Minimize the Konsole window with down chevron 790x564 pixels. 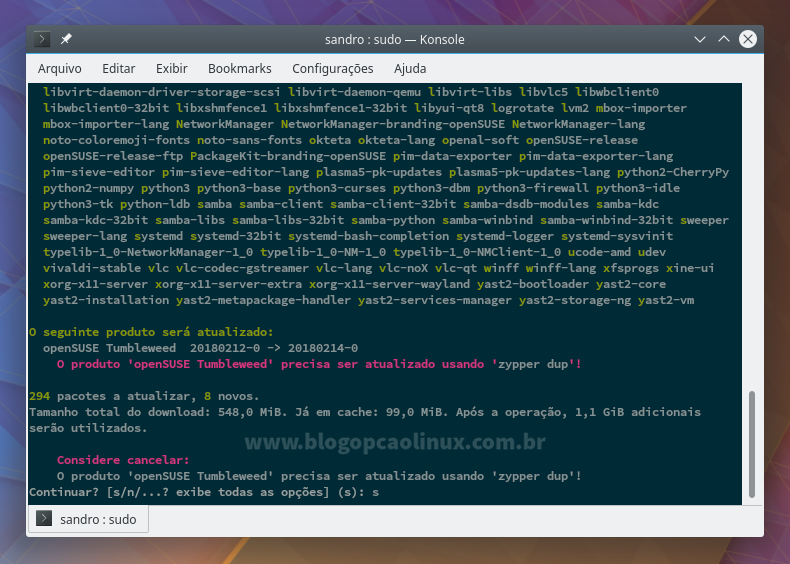point(699,39)
